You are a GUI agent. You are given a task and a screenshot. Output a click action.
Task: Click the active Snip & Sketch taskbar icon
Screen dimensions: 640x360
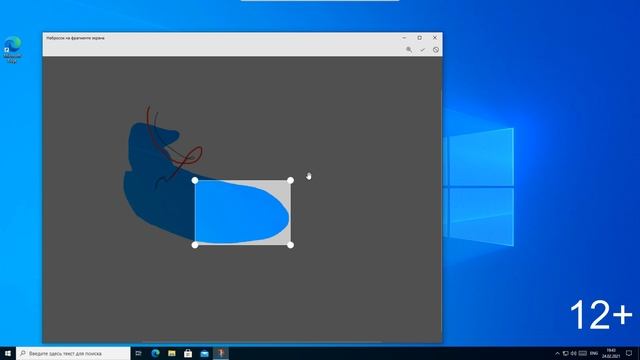pyautogui.click(x=221, y=353)
